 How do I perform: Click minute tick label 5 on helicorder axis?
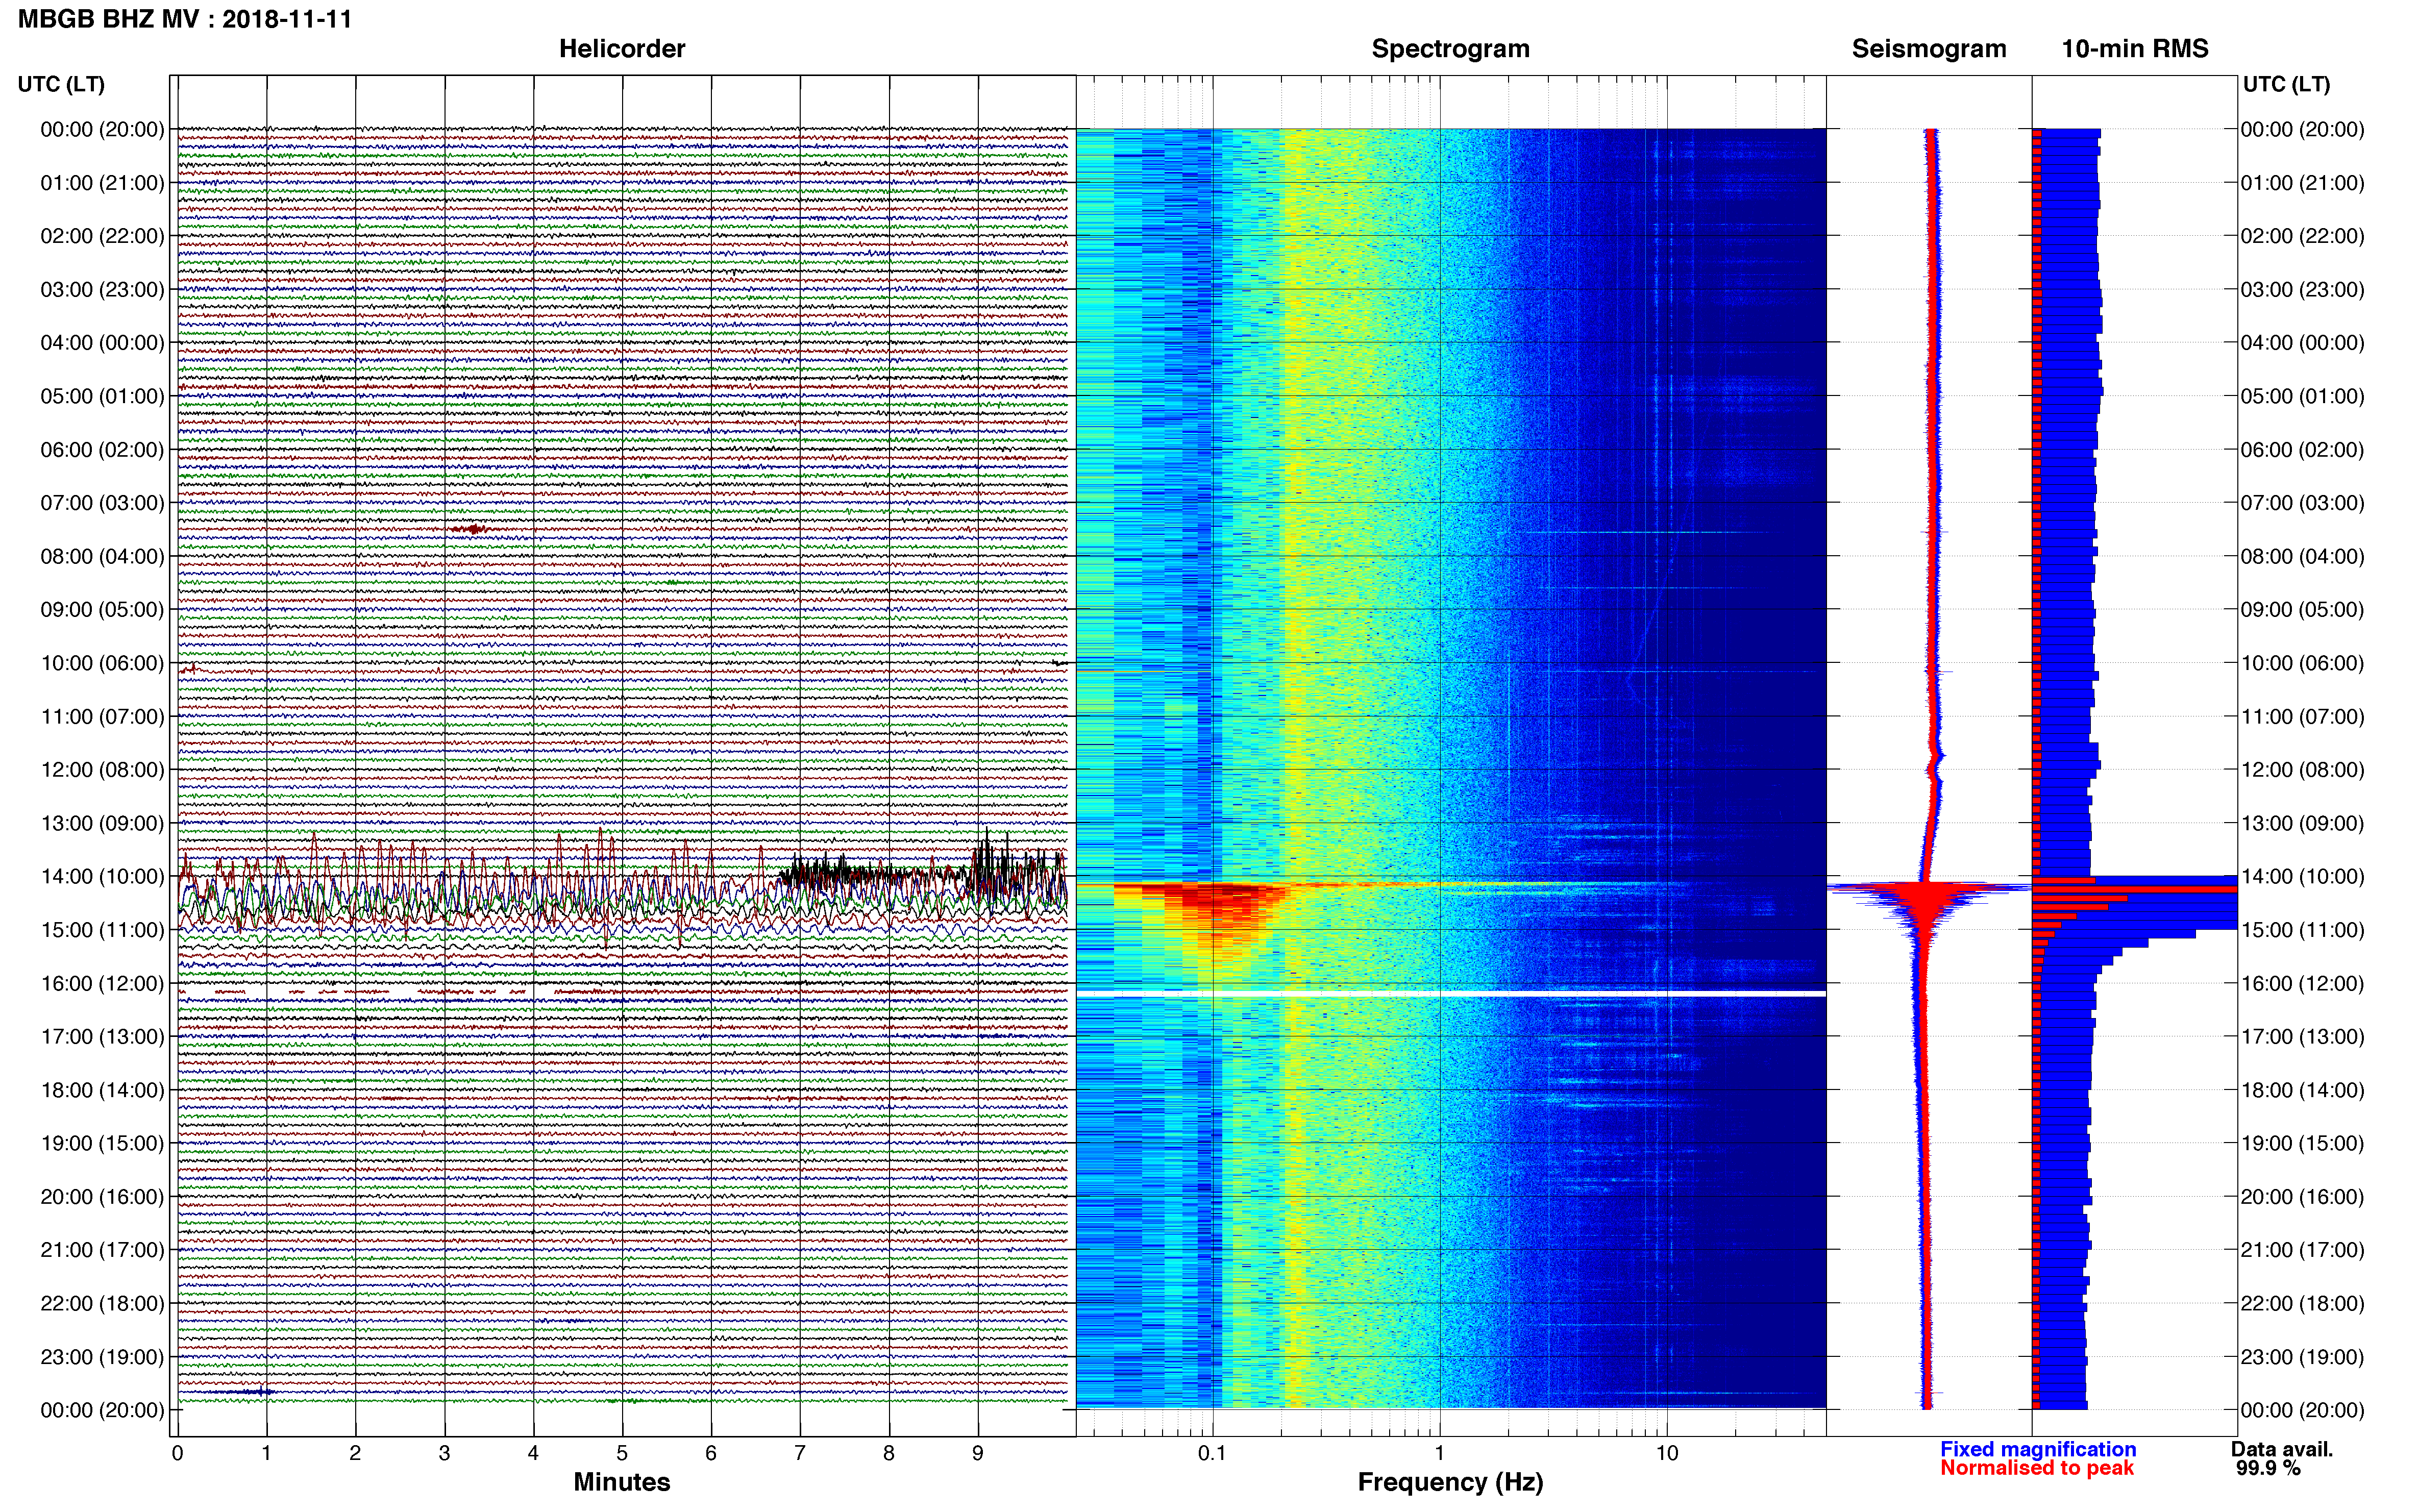tap(622, 1453)
